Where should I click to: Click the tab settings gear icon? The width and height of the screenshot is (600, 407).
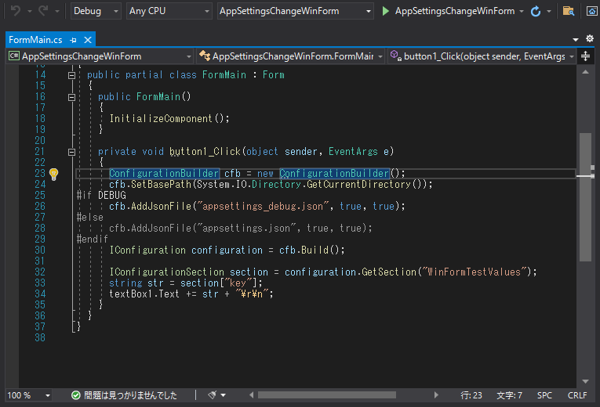(590, 39)
